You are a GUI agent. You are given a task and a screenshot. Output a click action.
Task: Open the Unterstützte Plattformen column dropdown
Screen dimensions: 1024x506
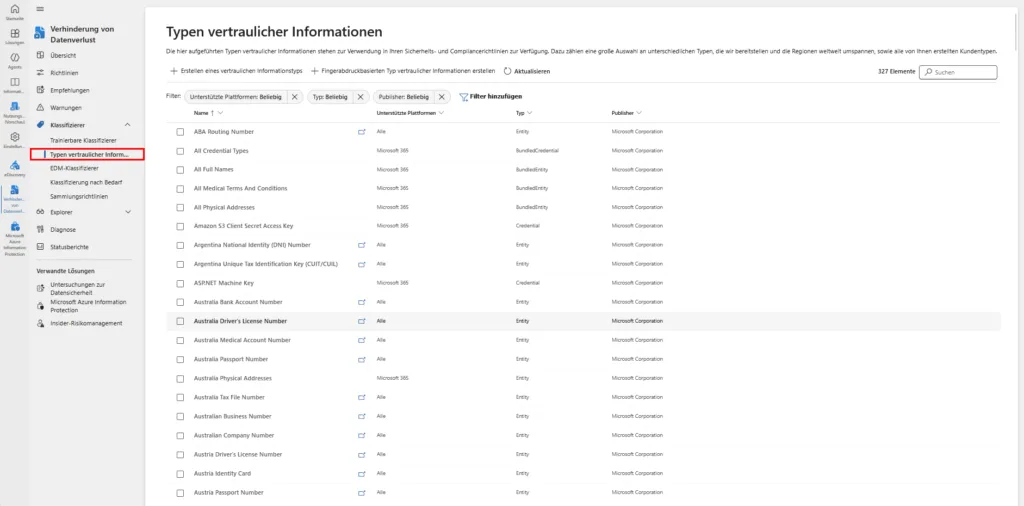441,113
